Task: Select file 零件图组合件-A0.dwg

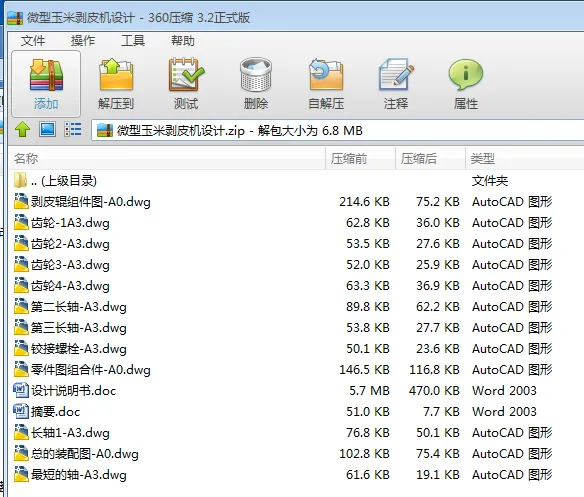Action: (x=296, y=370)
